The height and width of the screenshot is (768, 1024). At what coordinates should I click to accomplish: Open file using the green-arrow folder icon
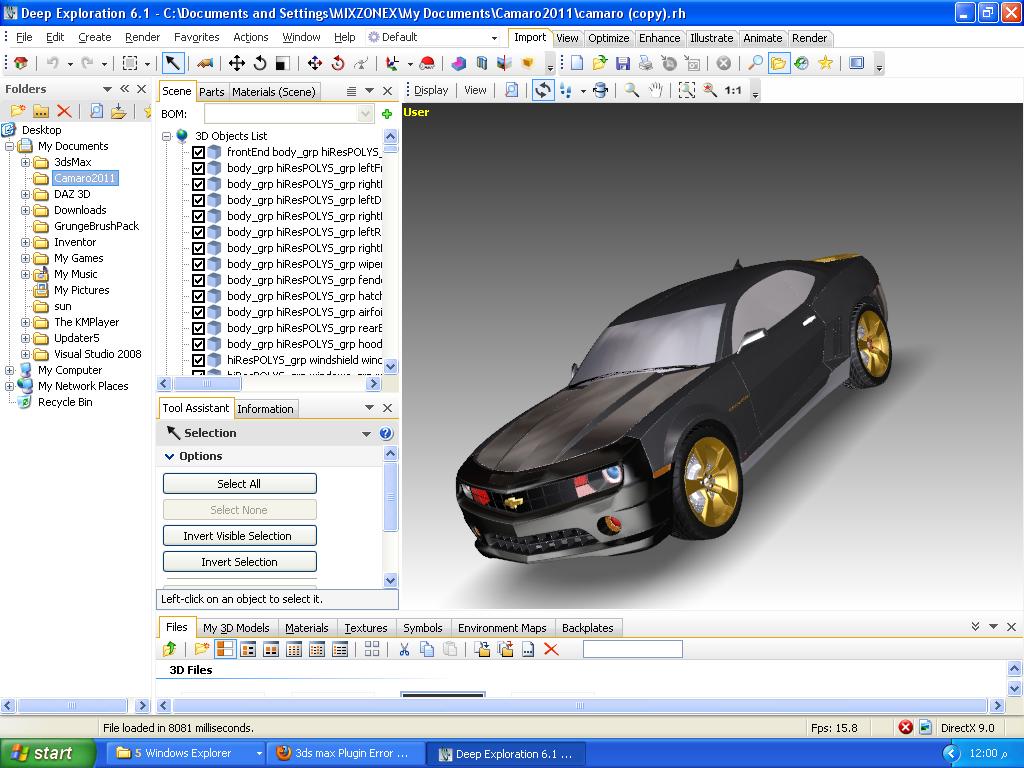coord(600,63)
